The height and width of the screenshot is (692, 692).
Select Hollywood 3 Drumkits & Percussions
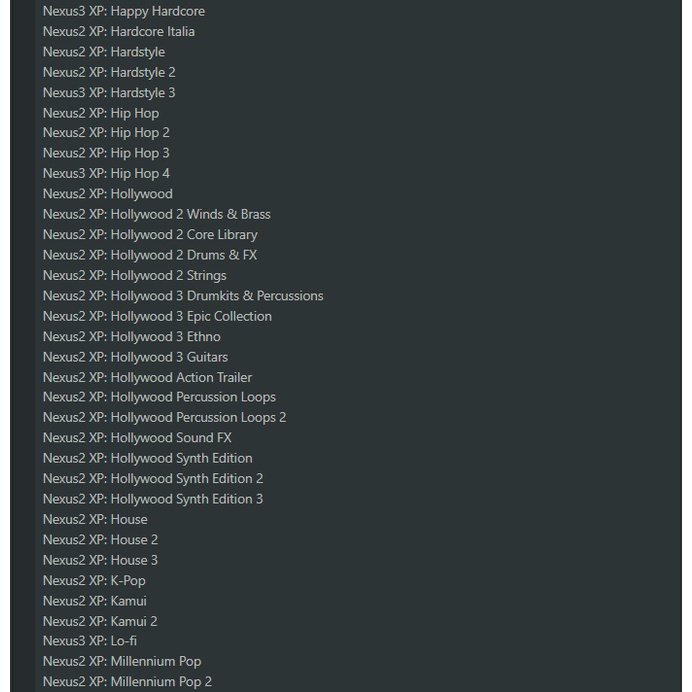click(183, 296)
